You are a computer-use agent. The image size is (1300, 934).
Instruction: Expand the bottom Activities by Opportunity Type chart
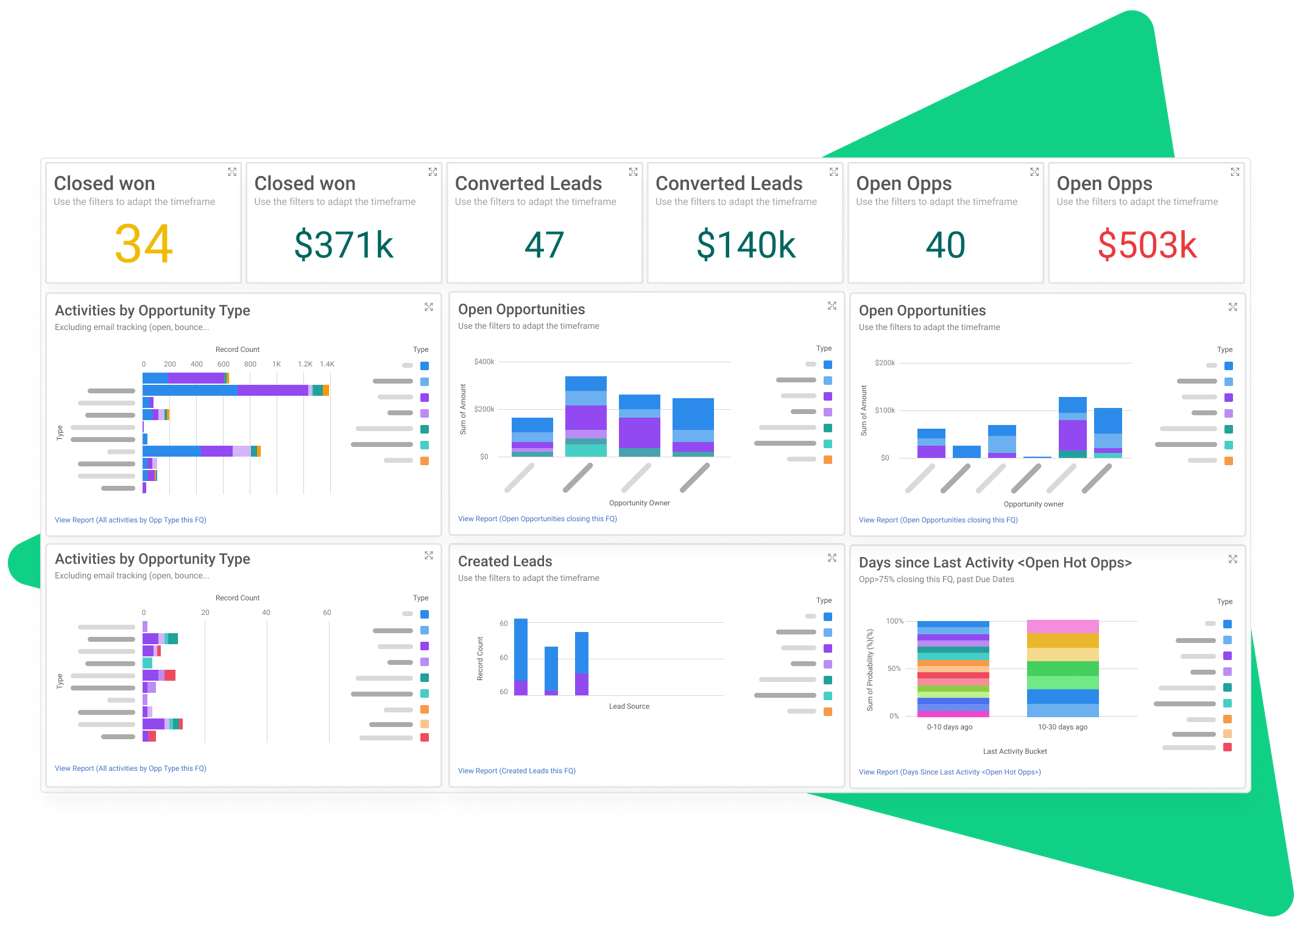coord(429,555)
